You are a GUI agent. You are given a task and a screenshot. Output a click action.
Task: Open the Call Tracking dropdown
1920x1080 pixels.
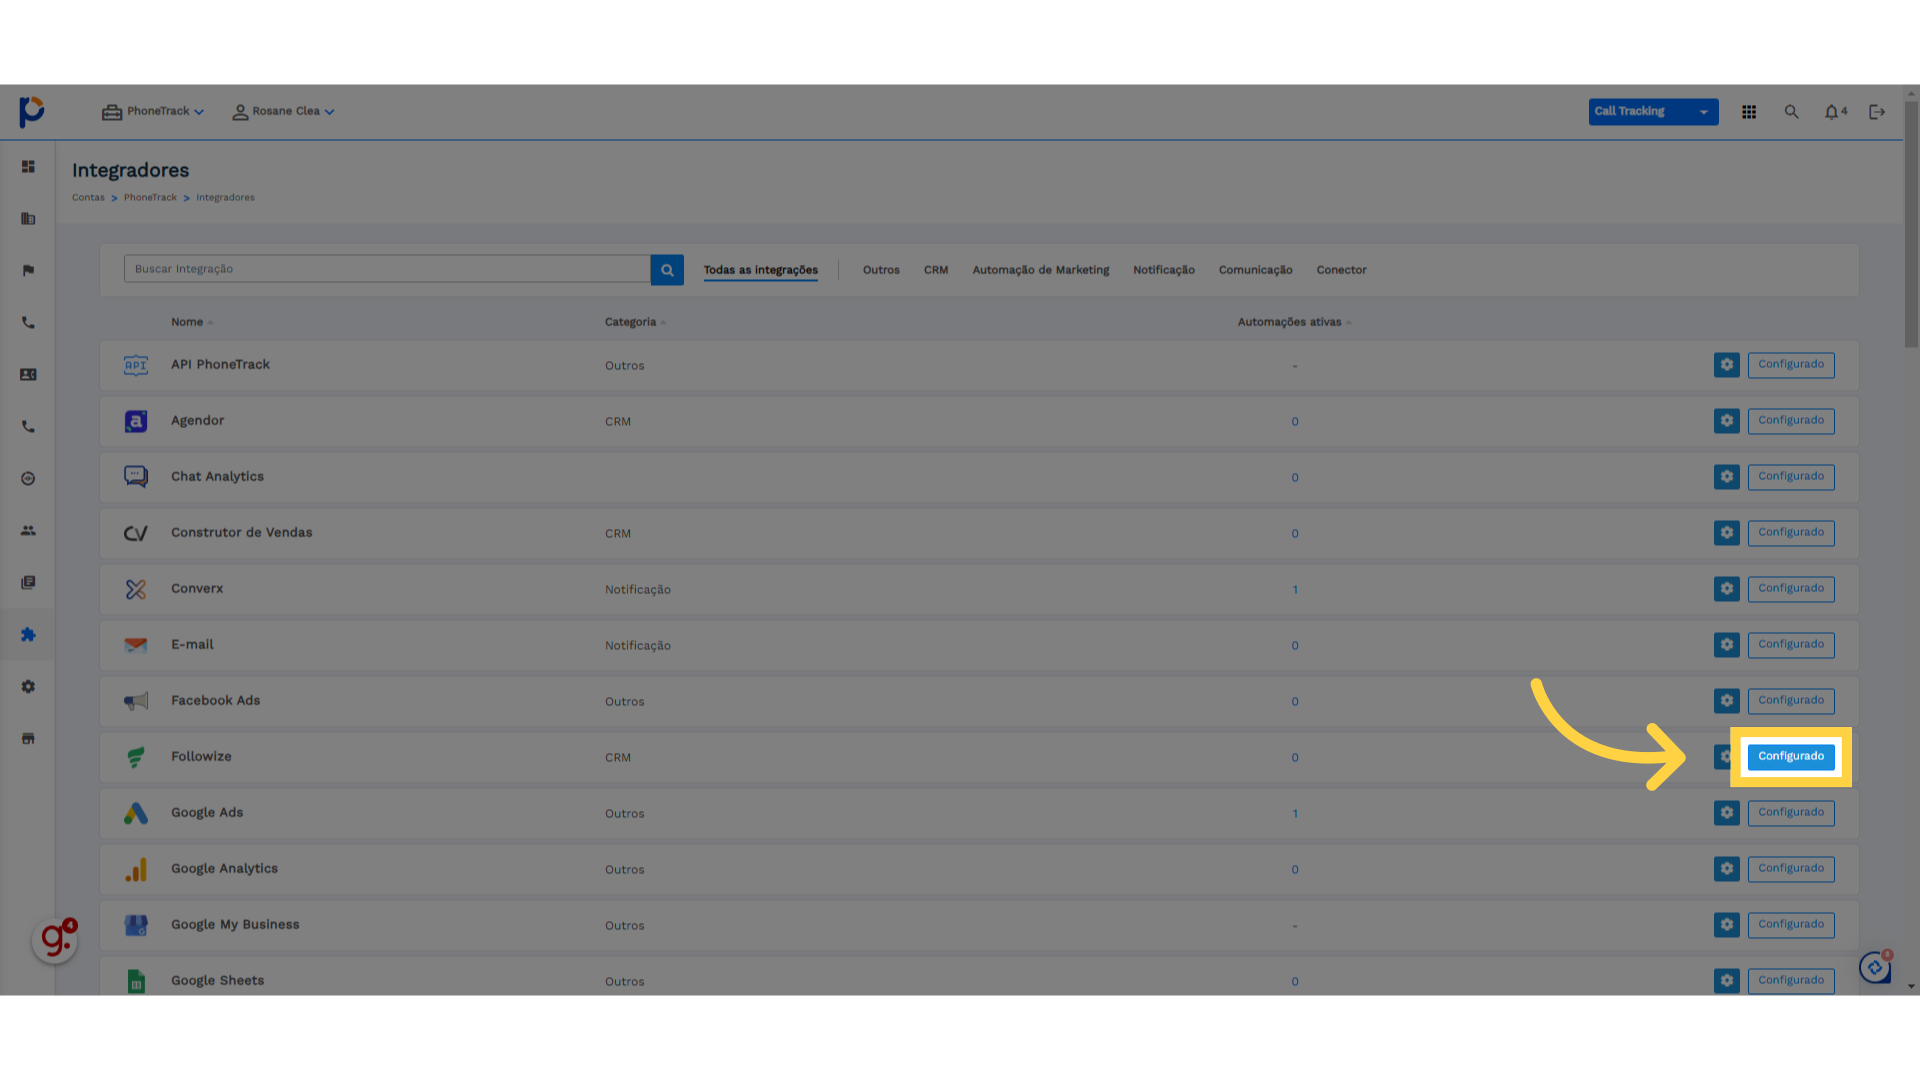(1653, 112)
